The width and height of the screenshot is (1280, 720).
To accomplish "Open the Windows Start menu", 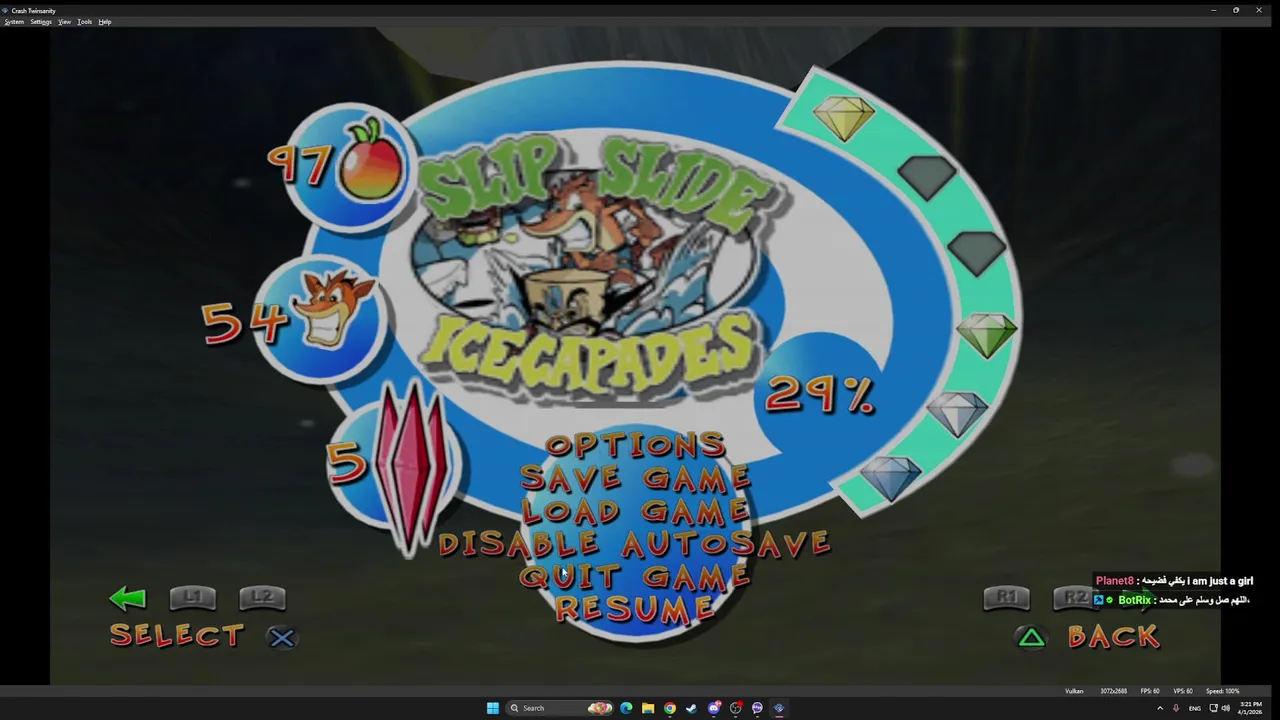I will point(493,708).
